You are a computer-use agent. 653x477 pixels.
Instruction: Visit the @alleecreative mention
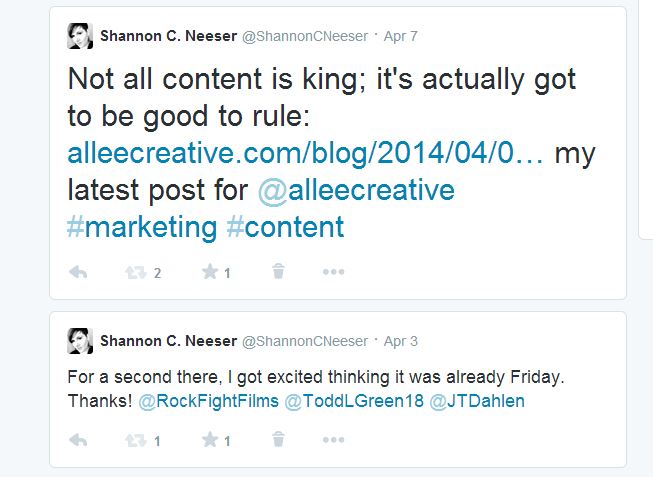pos(356,189)
